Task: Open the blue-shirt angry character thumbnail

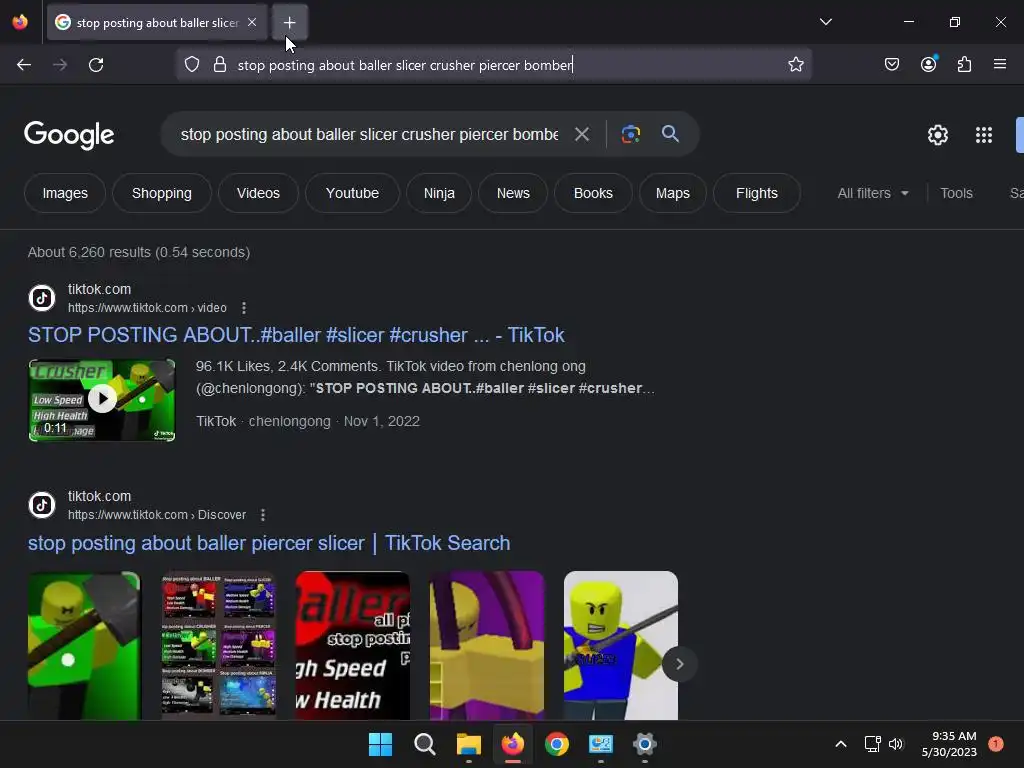Action: pos(621,645)
